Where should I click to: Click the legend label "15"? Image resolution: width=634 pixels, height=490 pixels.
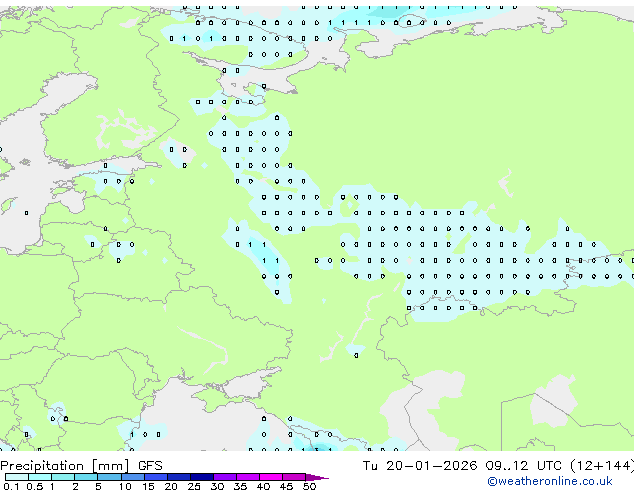point(148,486)
